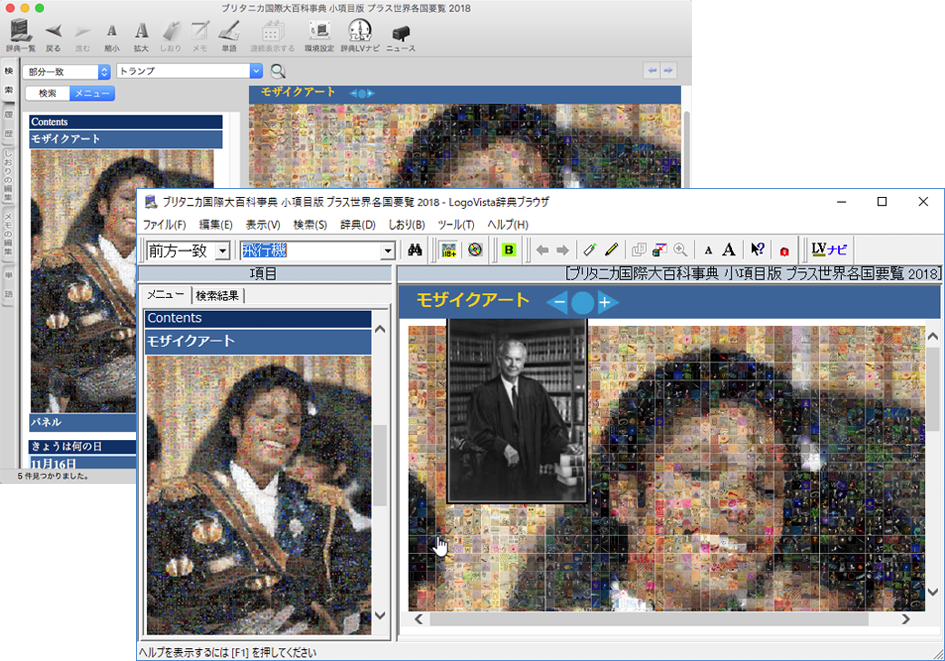This screenshot has height=661, width=945.
Task: Select 検索 segment in Mac window
Action: click(48, 93)
